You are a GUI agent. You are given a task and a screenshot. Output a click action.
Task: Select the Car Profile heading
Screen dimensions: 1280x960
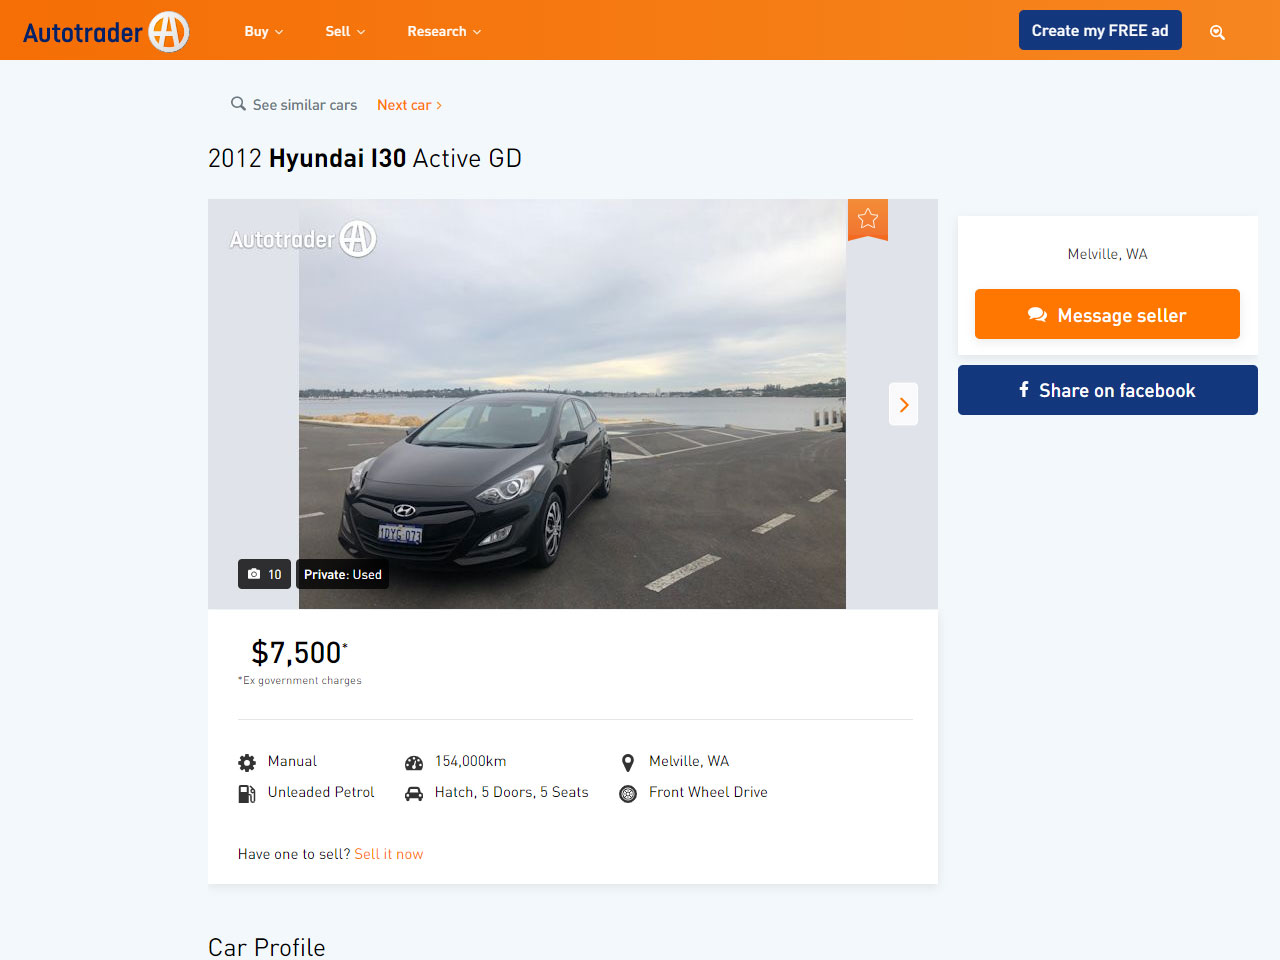coord(267,947)
